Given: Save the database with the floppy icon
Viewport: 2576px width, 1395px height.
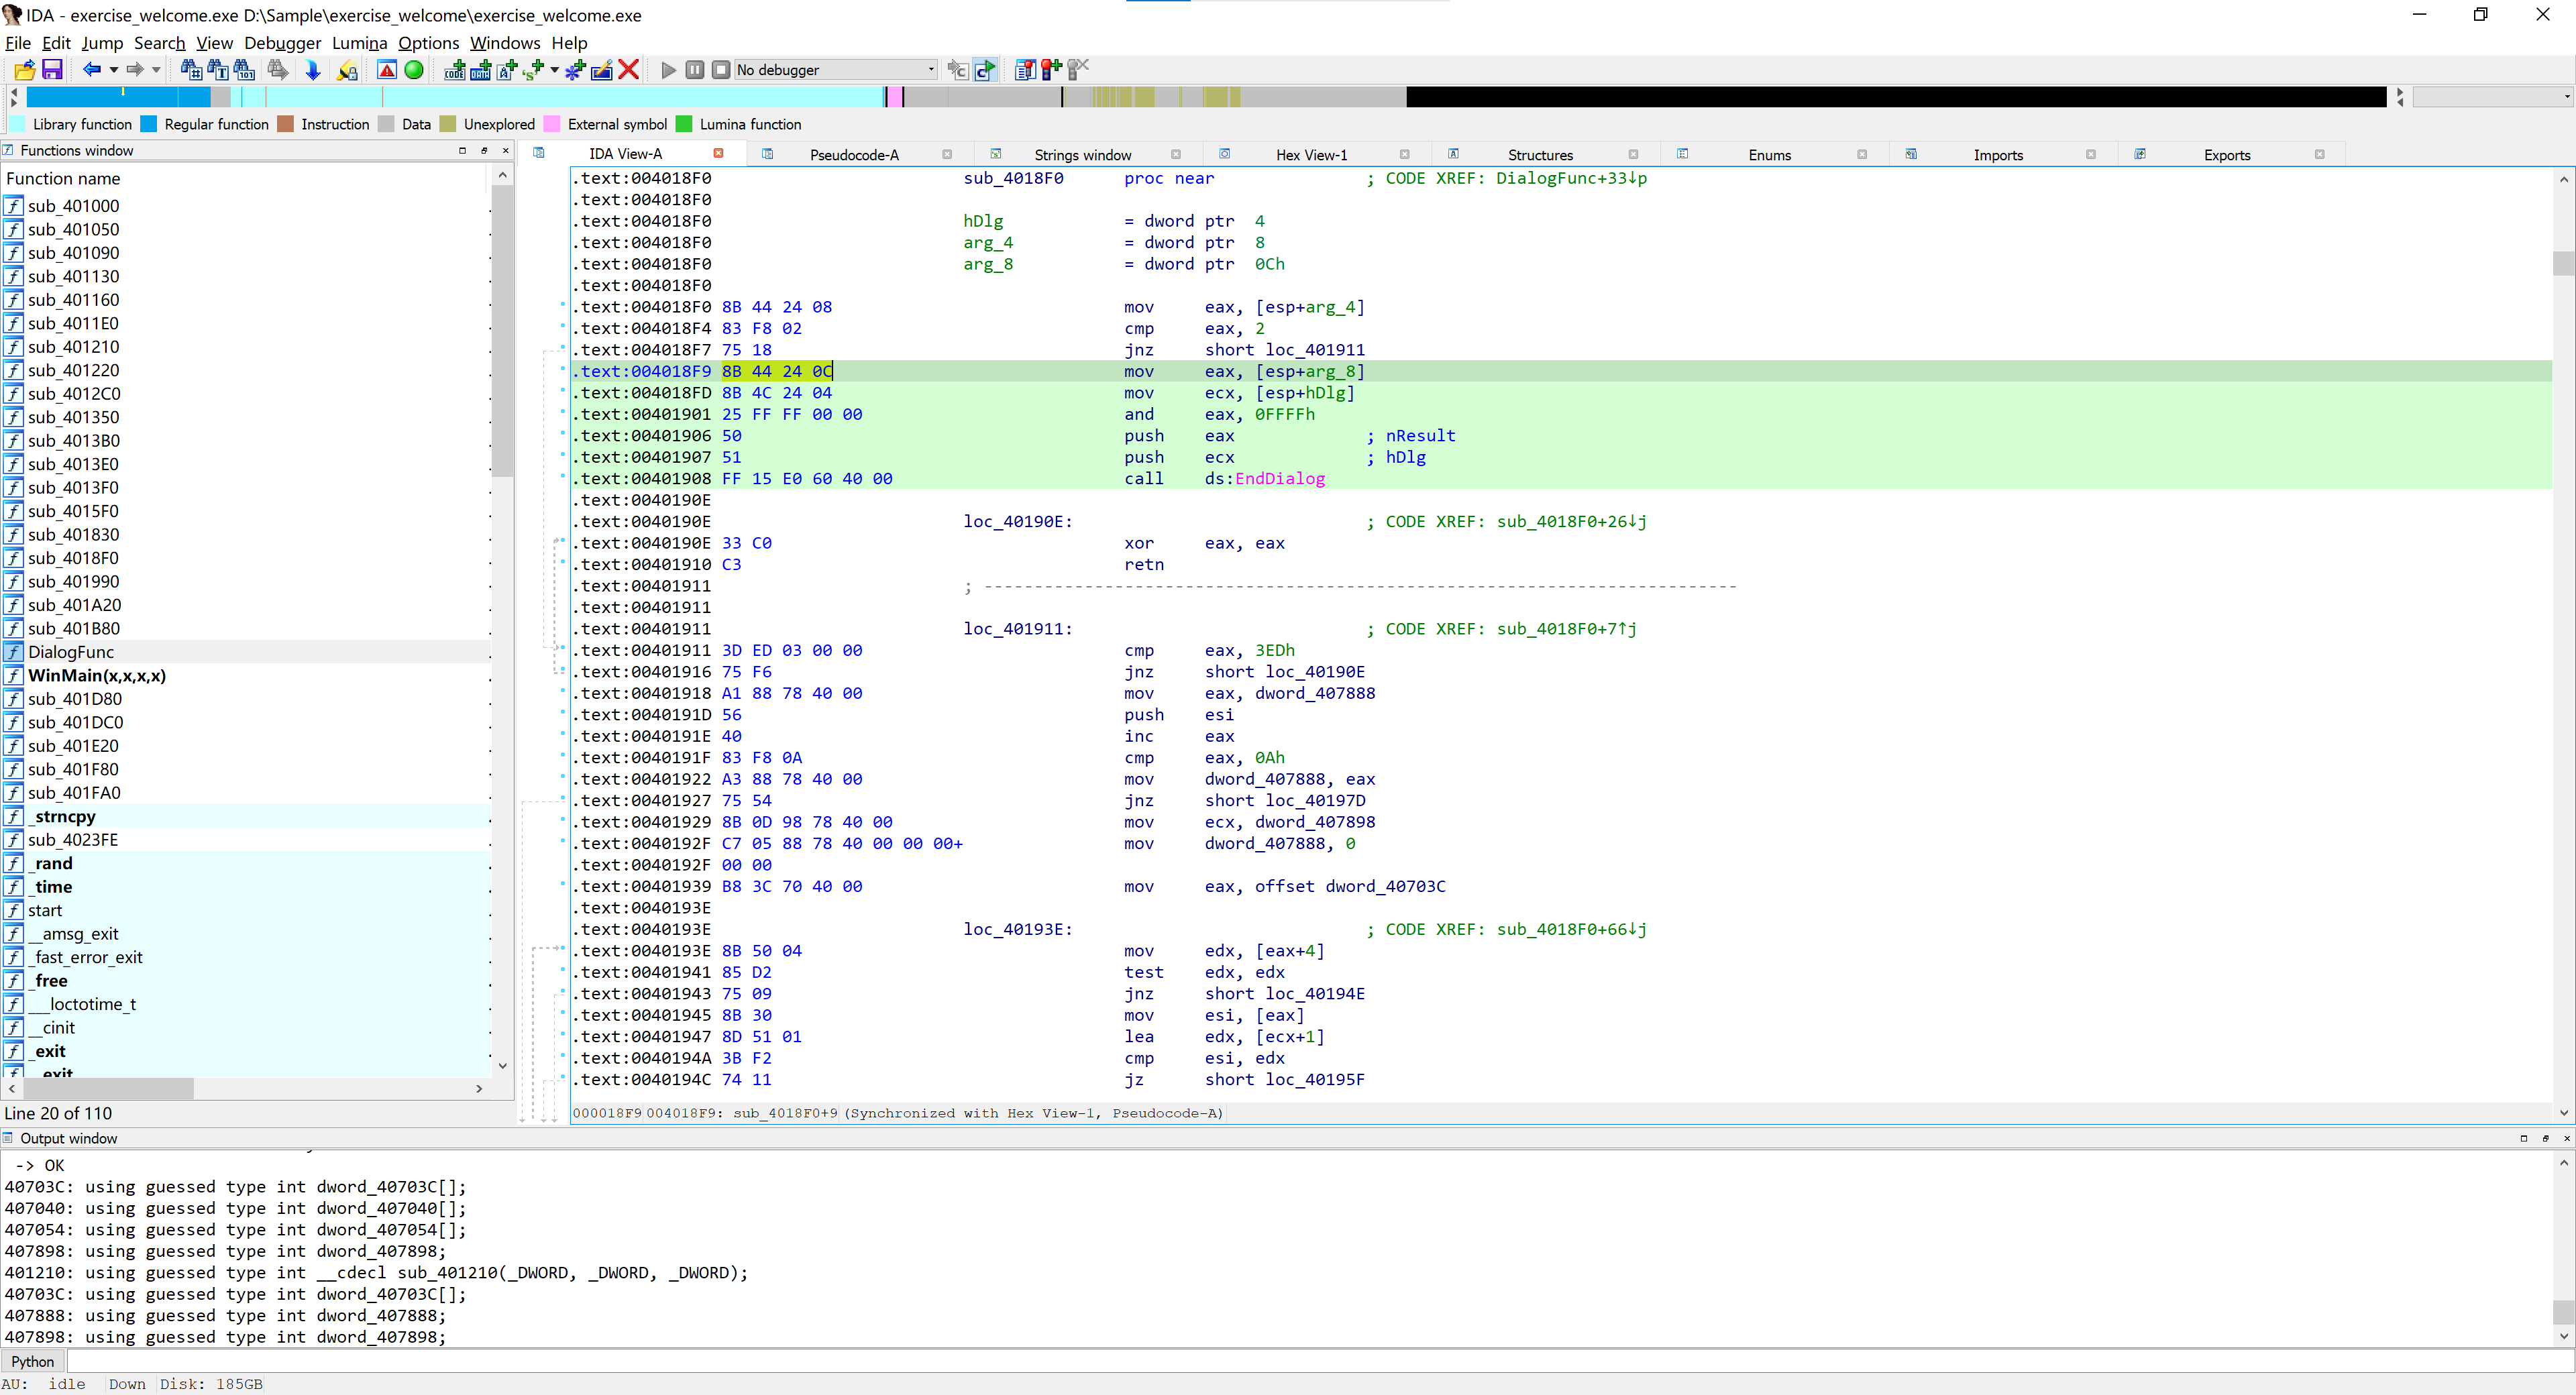Looking at the screenshot, I should coord(52,70).
